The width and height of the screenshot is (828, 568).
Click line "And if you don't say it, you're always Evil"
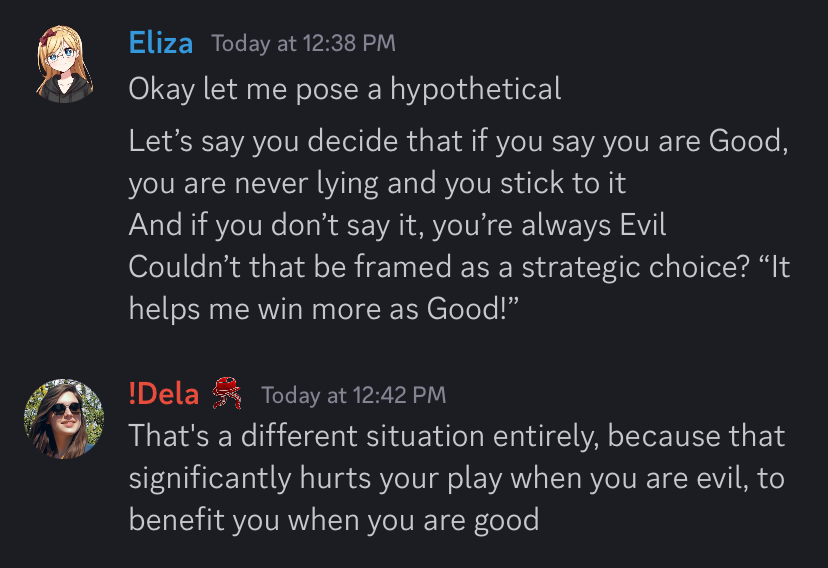pos(398,225)
